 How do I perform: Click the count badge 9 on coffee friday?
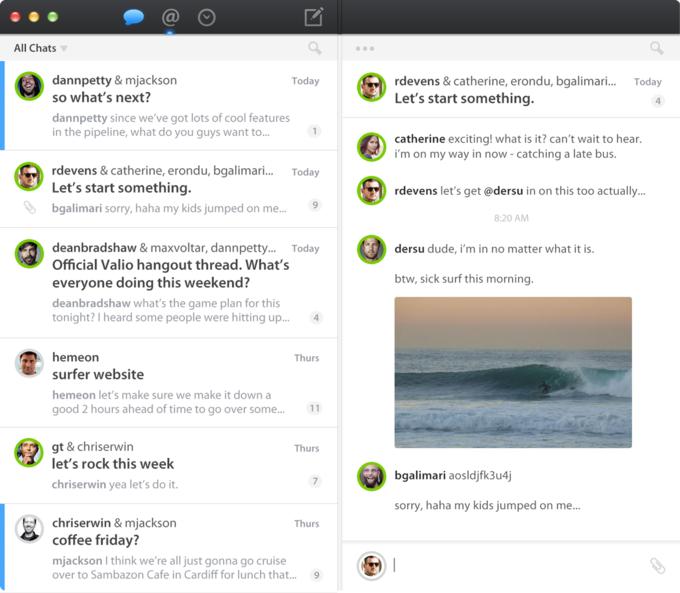click(x=317, y=575)
